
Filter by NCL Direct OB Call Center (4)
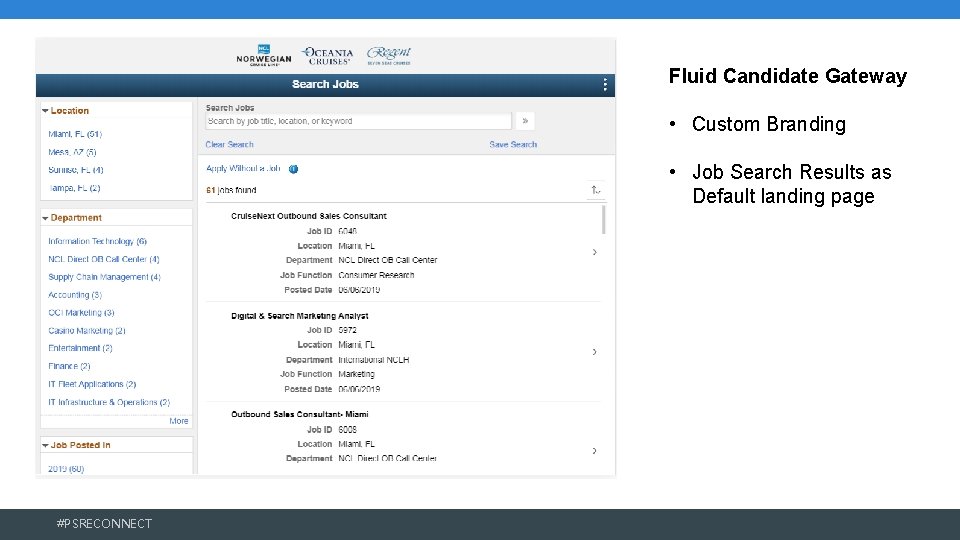tap(104, 259)
